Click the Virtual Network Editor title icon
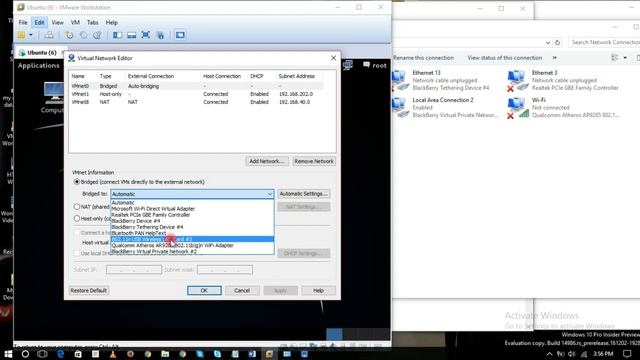 point(71,58)
